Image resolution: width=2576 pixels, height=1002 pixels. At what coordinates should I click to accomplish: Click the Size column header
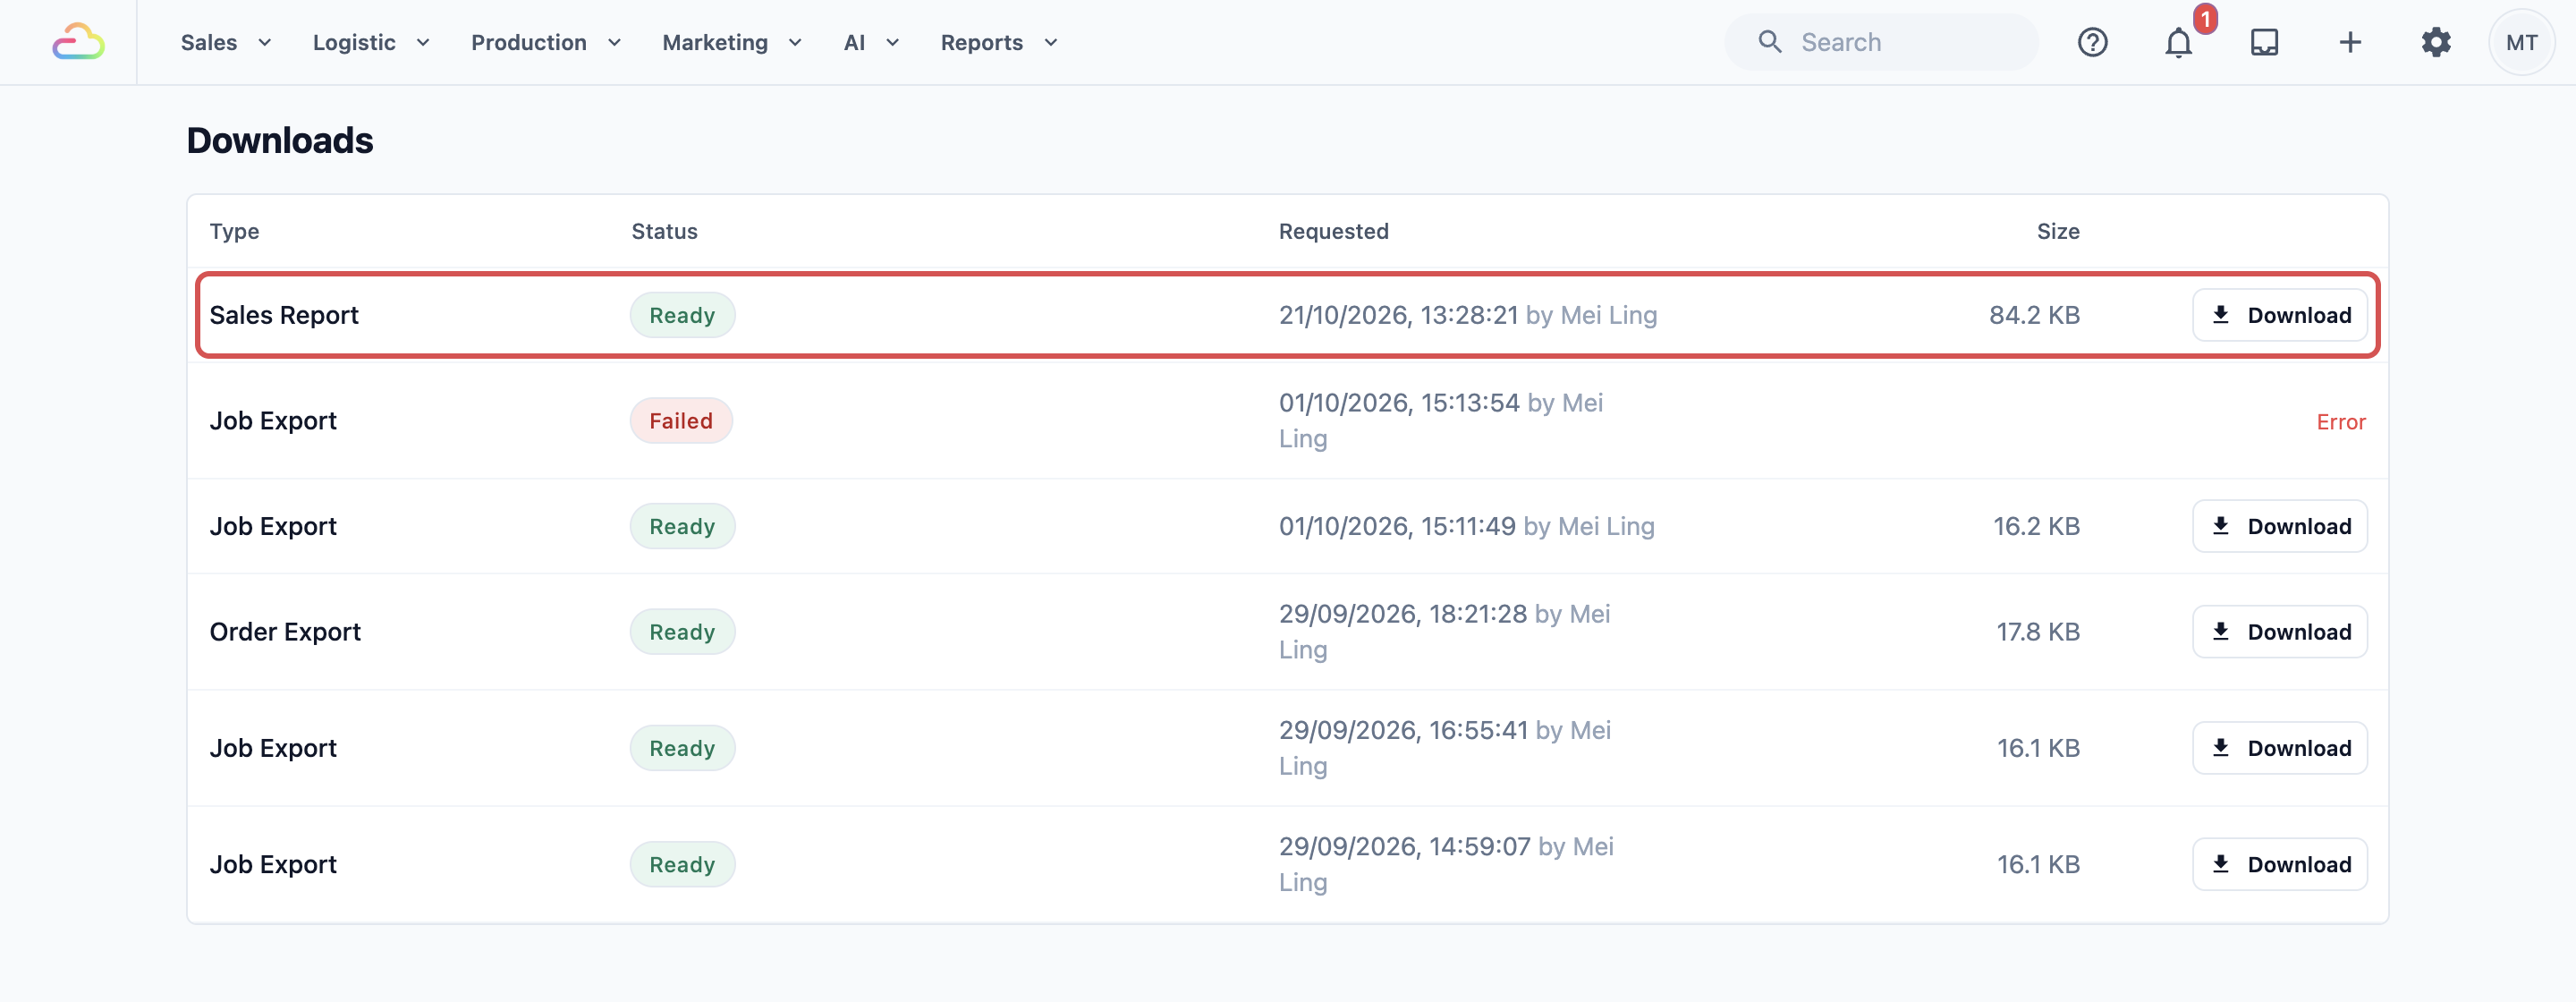[x=2058, y=231]
